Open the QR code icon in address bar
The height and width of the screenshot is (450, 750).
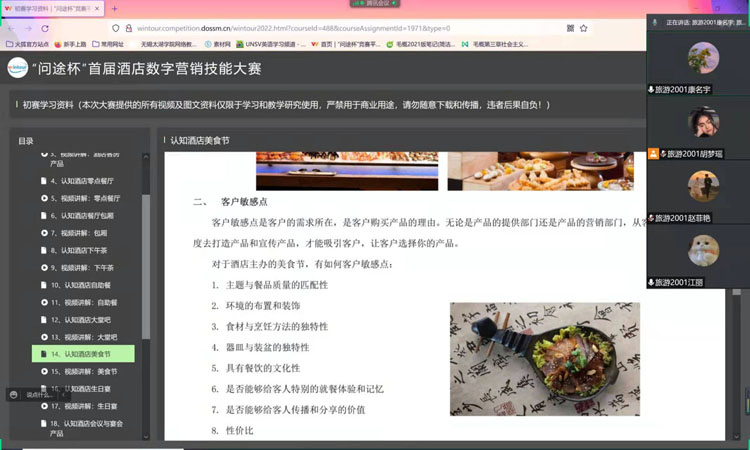(x=570, y=28)
